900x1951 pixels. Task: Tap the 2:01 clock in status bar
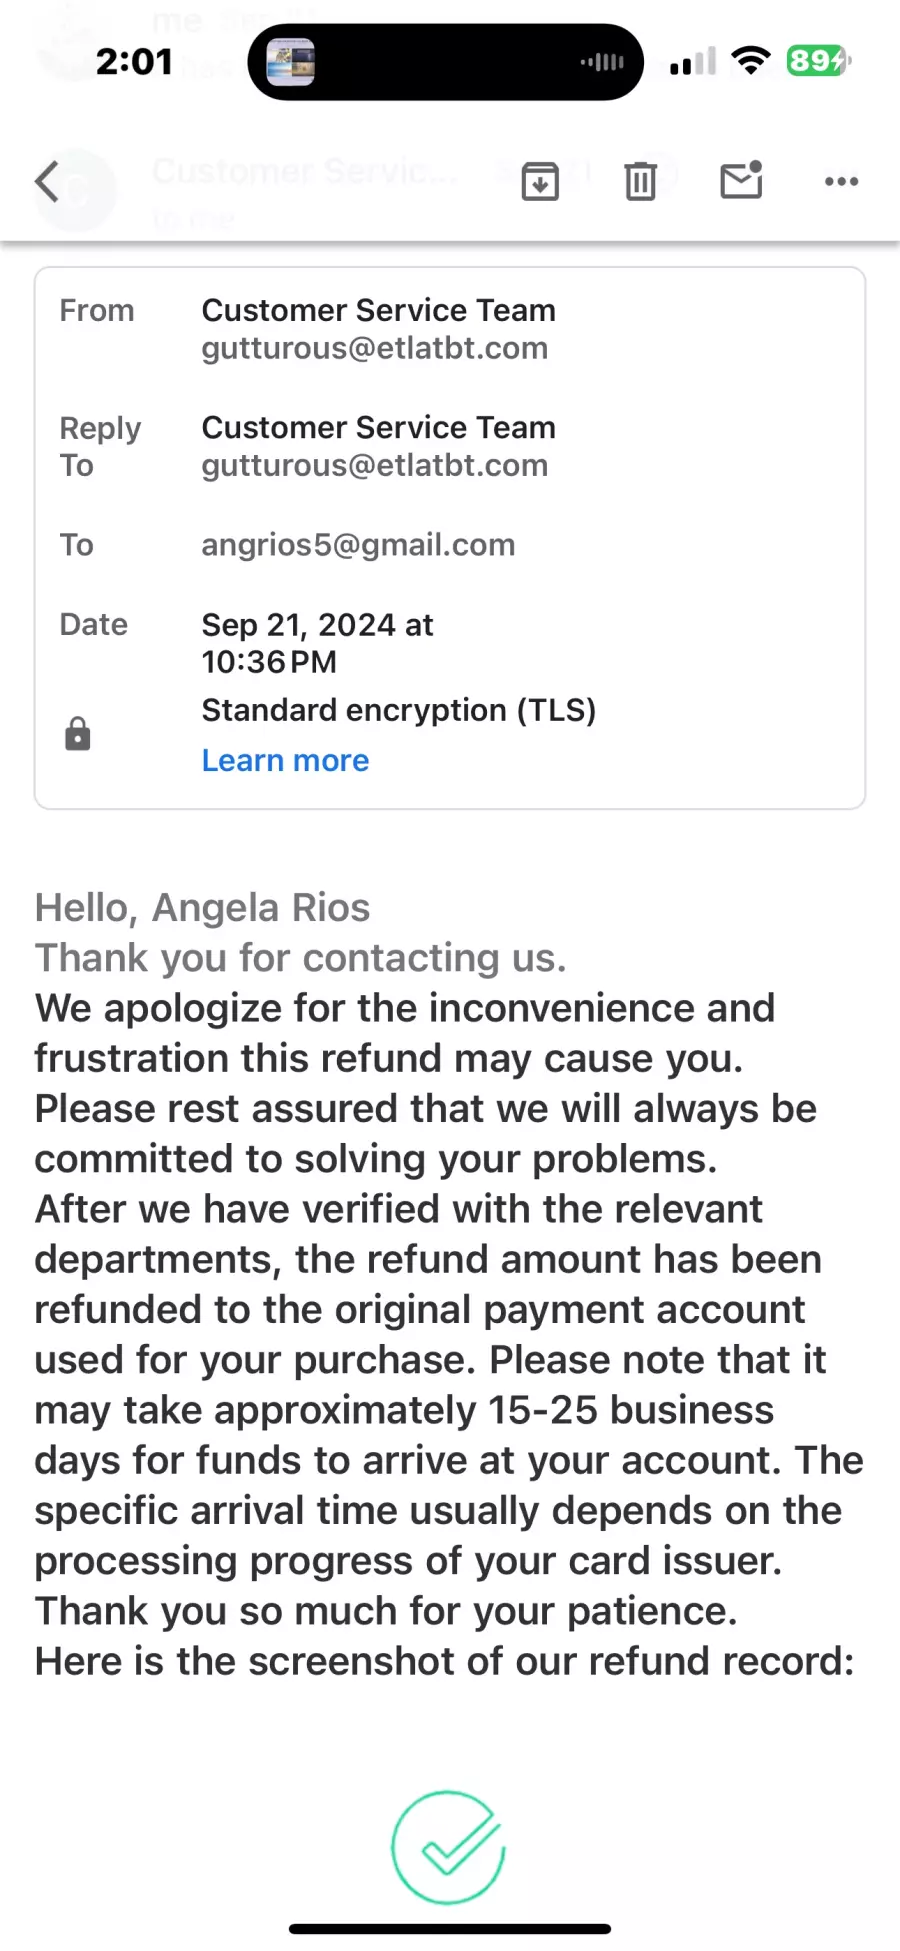point(134,62)
